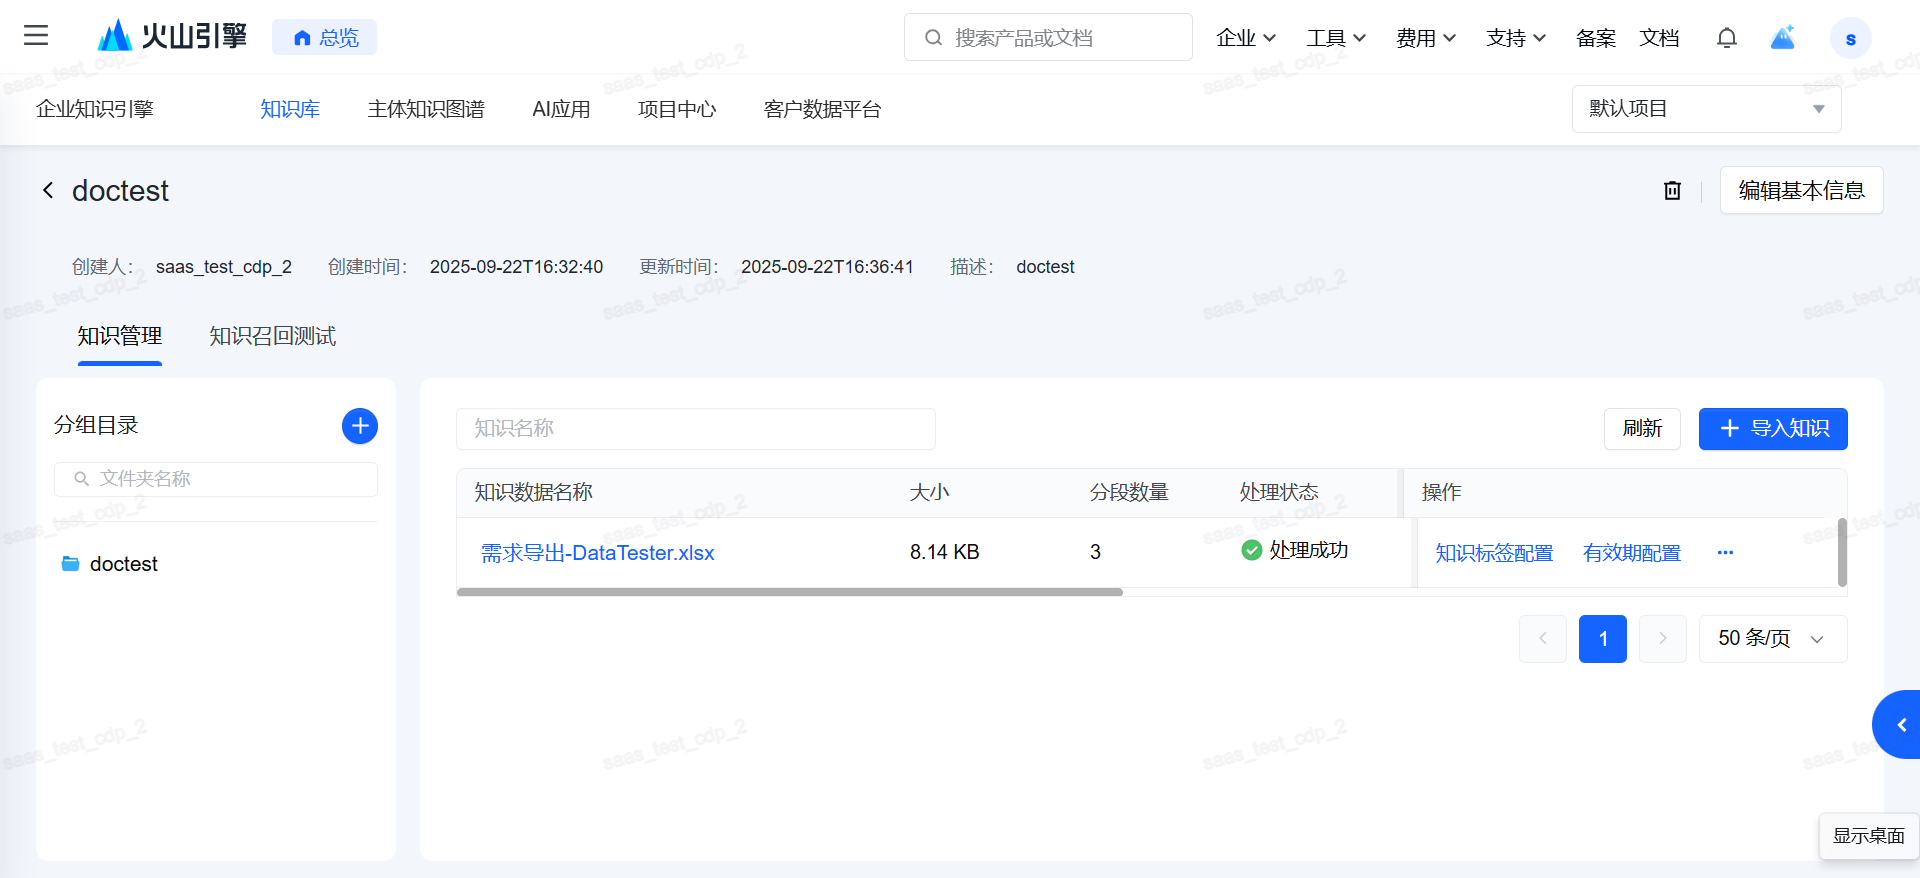Open the more actions ellipsis in row
Viewport: 1920px width, 878px height.
pos(1725,553)
